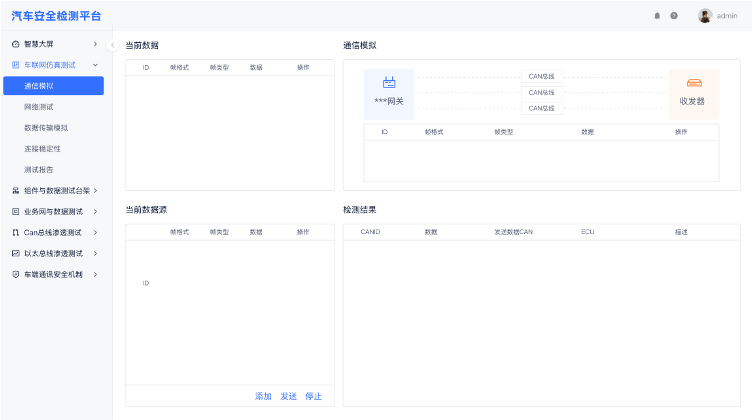Click the help question mark icon
The width and height of the screenshot is (752, 420).
pyautogui.click(x=674, y=16)
